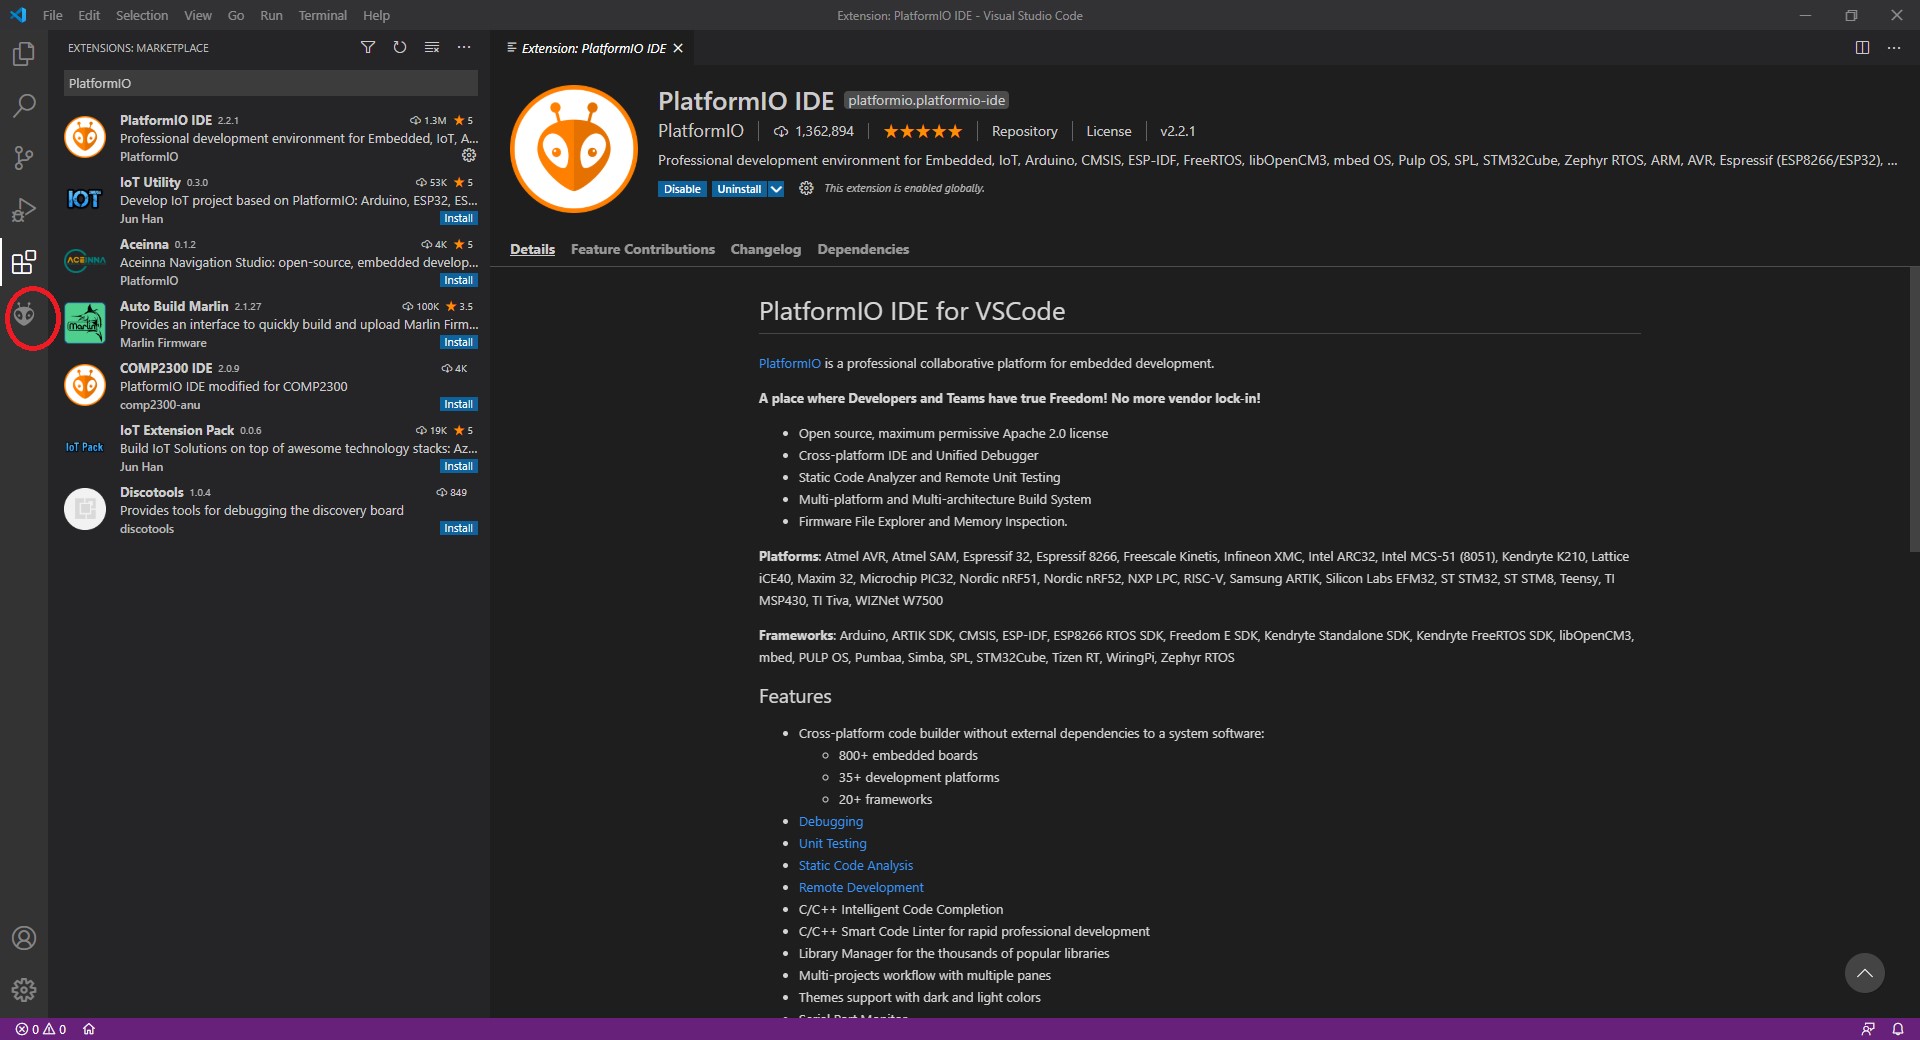Click the v2.2.1 version label

coord(1177,131)
